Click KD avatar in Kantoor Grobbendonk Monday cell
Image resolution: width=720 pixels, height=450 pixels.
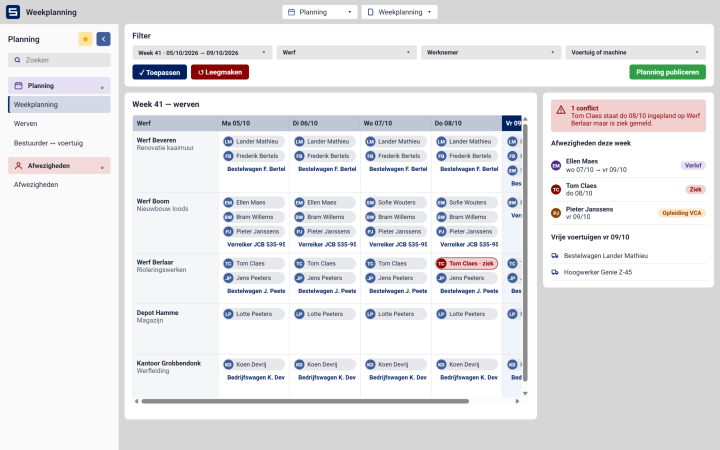click(228, 365)
